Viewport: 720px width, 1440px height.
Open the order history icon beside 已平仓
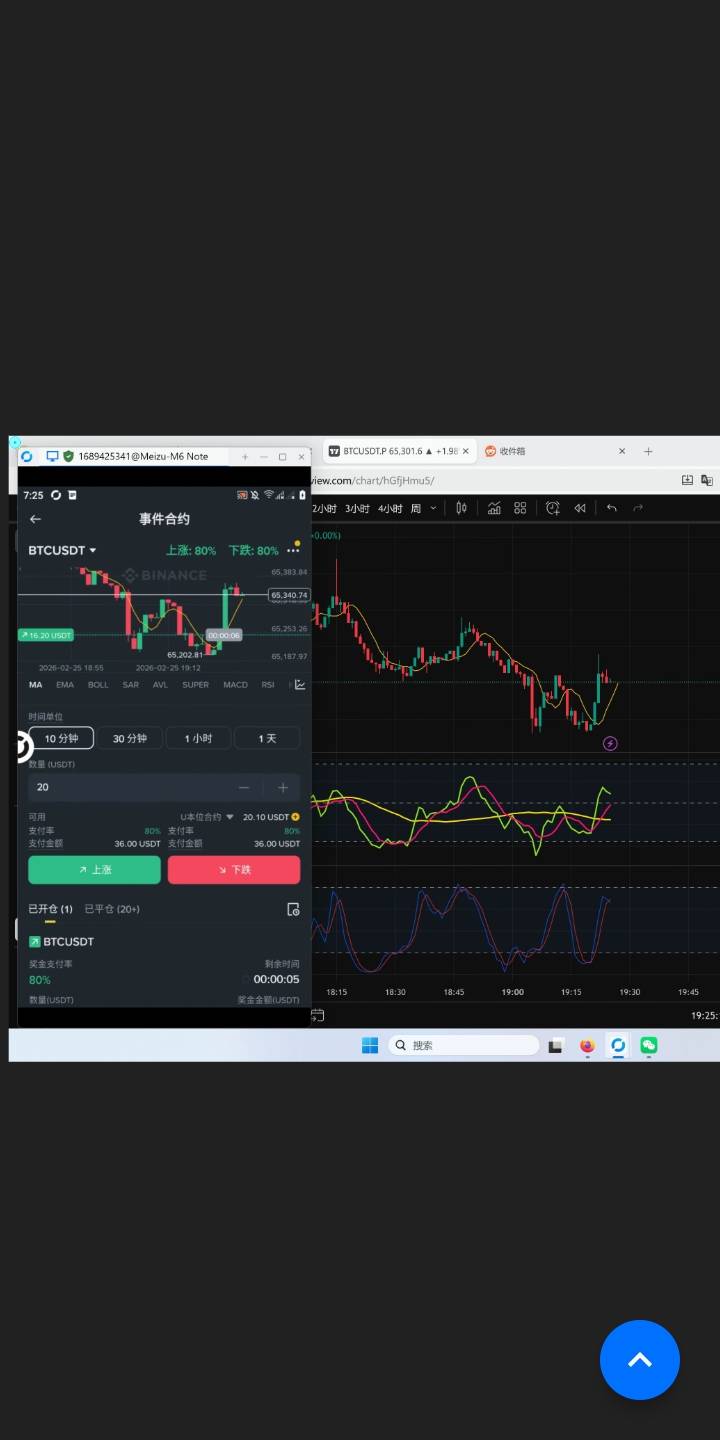click(293, 909)
